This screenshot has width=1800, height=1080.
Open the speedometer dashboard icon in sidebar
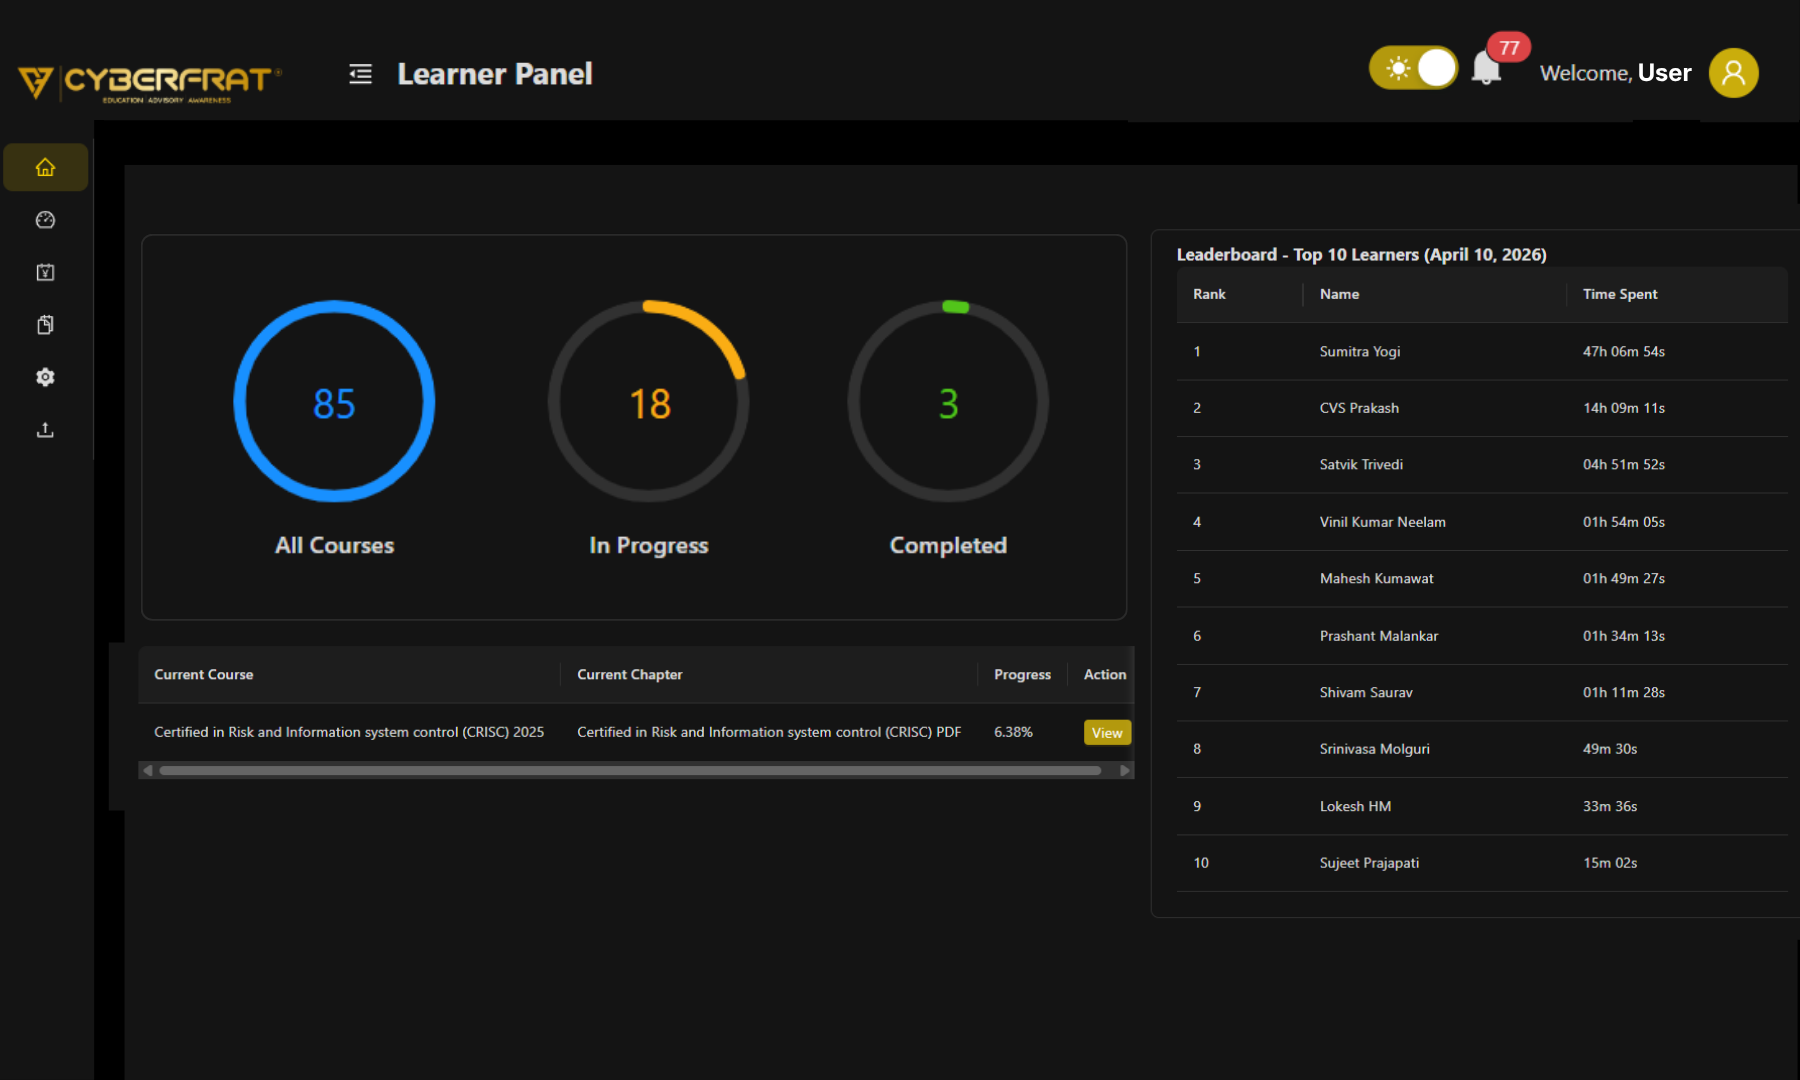pyautogui.click(x=45, y=220)
